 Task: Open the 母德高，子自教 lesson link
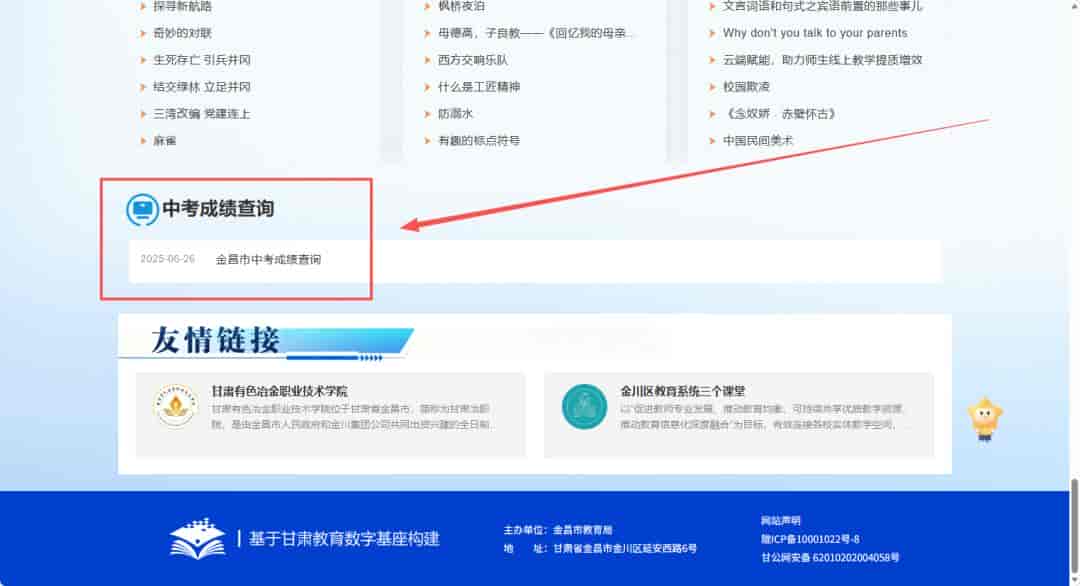pyautogui.click(x=535, y=33)
